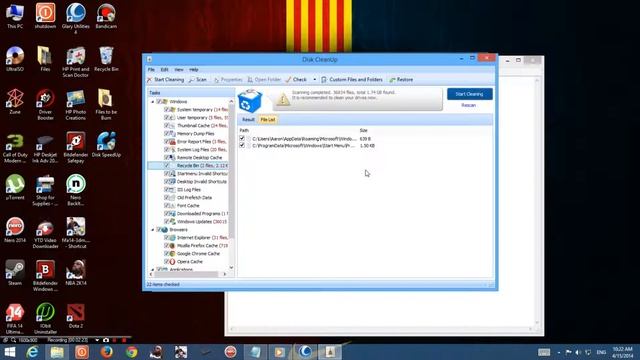This screenshot has height=360, width=640.
Task: Open Custom Files and Folders
Action: pyautogui.click(x=352, y=80)
